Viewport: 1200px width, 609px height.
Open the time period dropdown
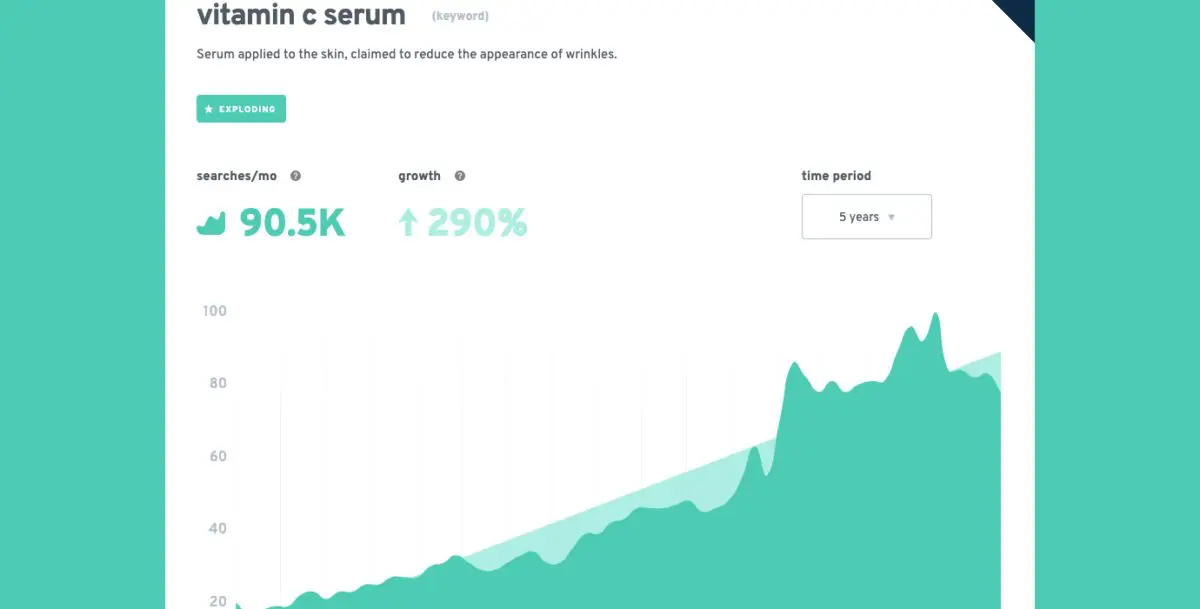(866, 217)
